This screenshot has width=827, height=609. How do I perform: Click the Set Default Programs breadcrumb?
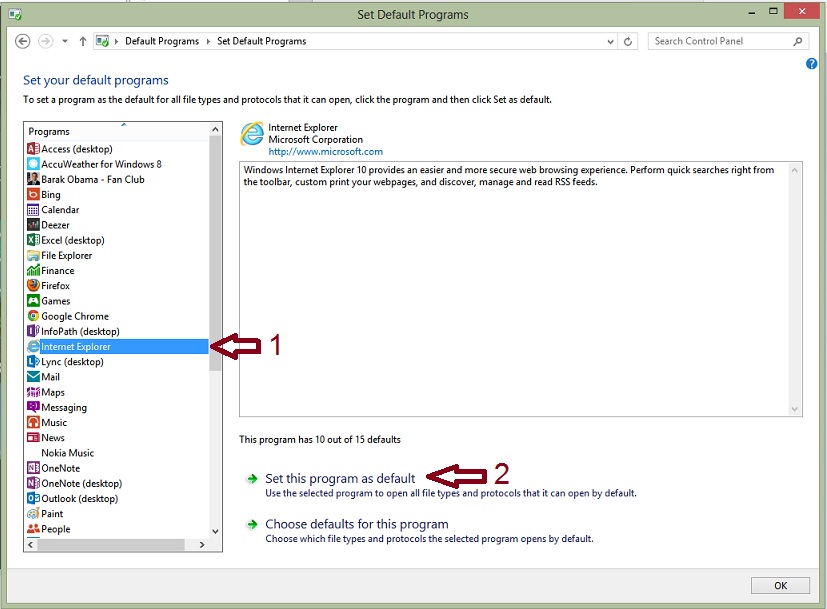point(262,41)
